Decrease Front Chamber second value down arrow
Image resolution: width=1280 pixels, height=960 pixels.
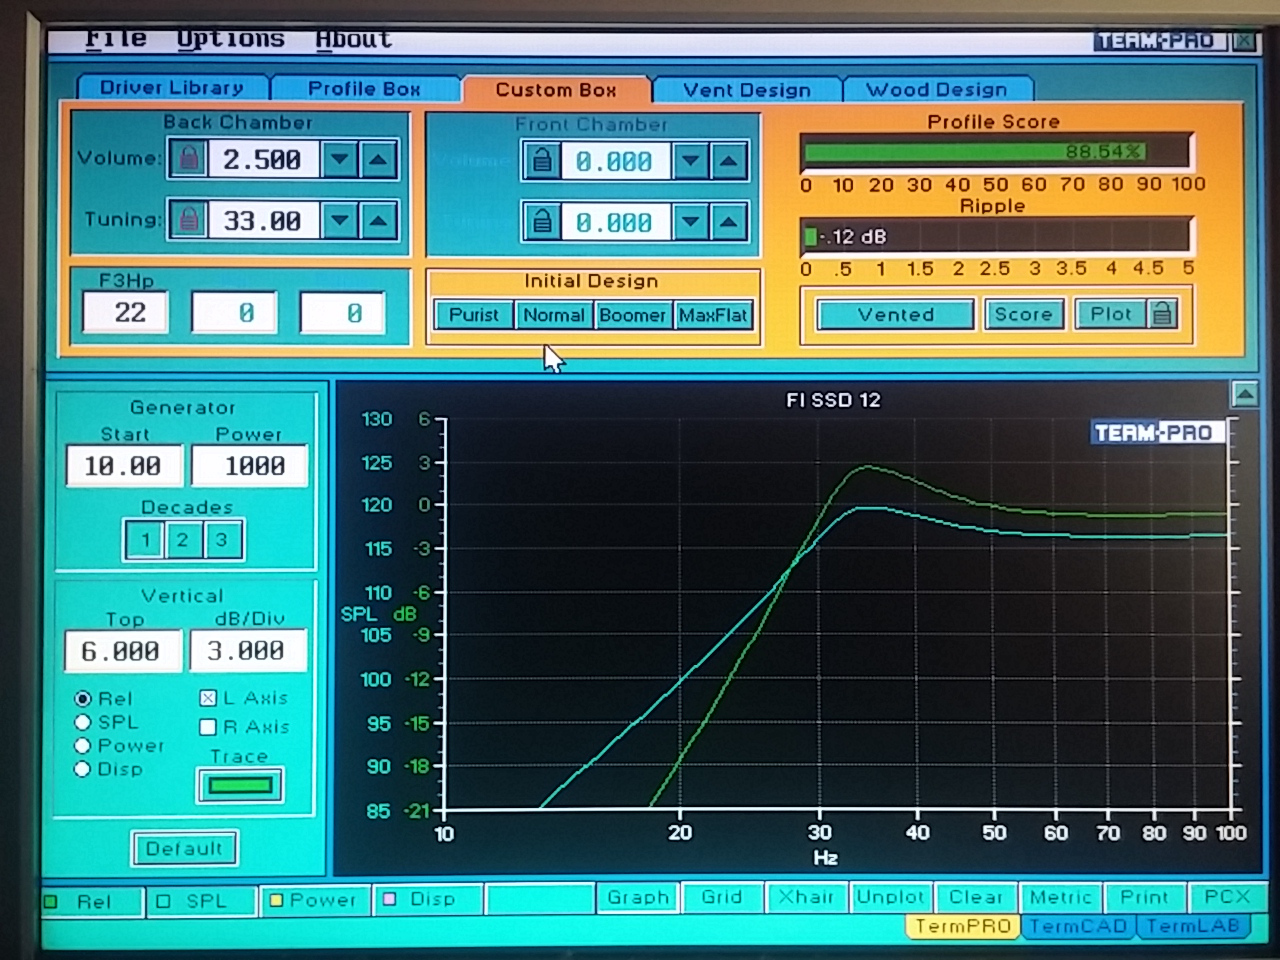coord(691,222)
